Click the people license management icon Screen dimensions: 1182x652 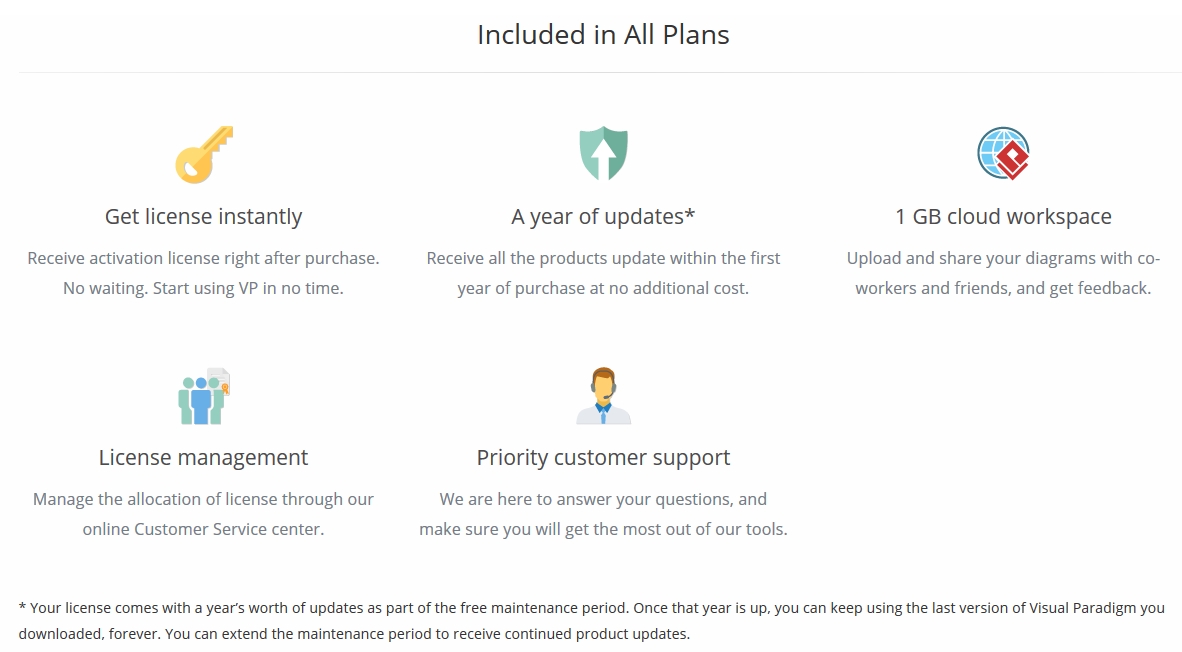coord(204,396)
